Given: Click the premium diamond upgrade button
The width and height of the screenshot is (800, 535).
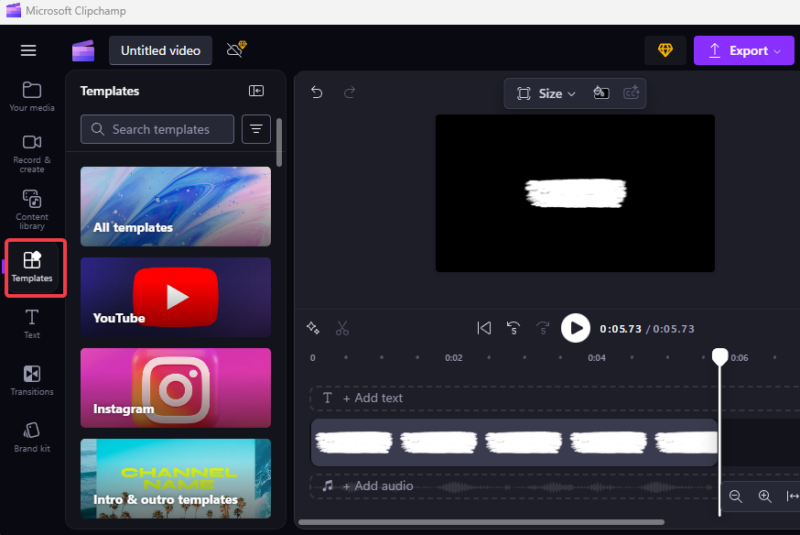Looking at the screenshot, I should tap(665, 50).
